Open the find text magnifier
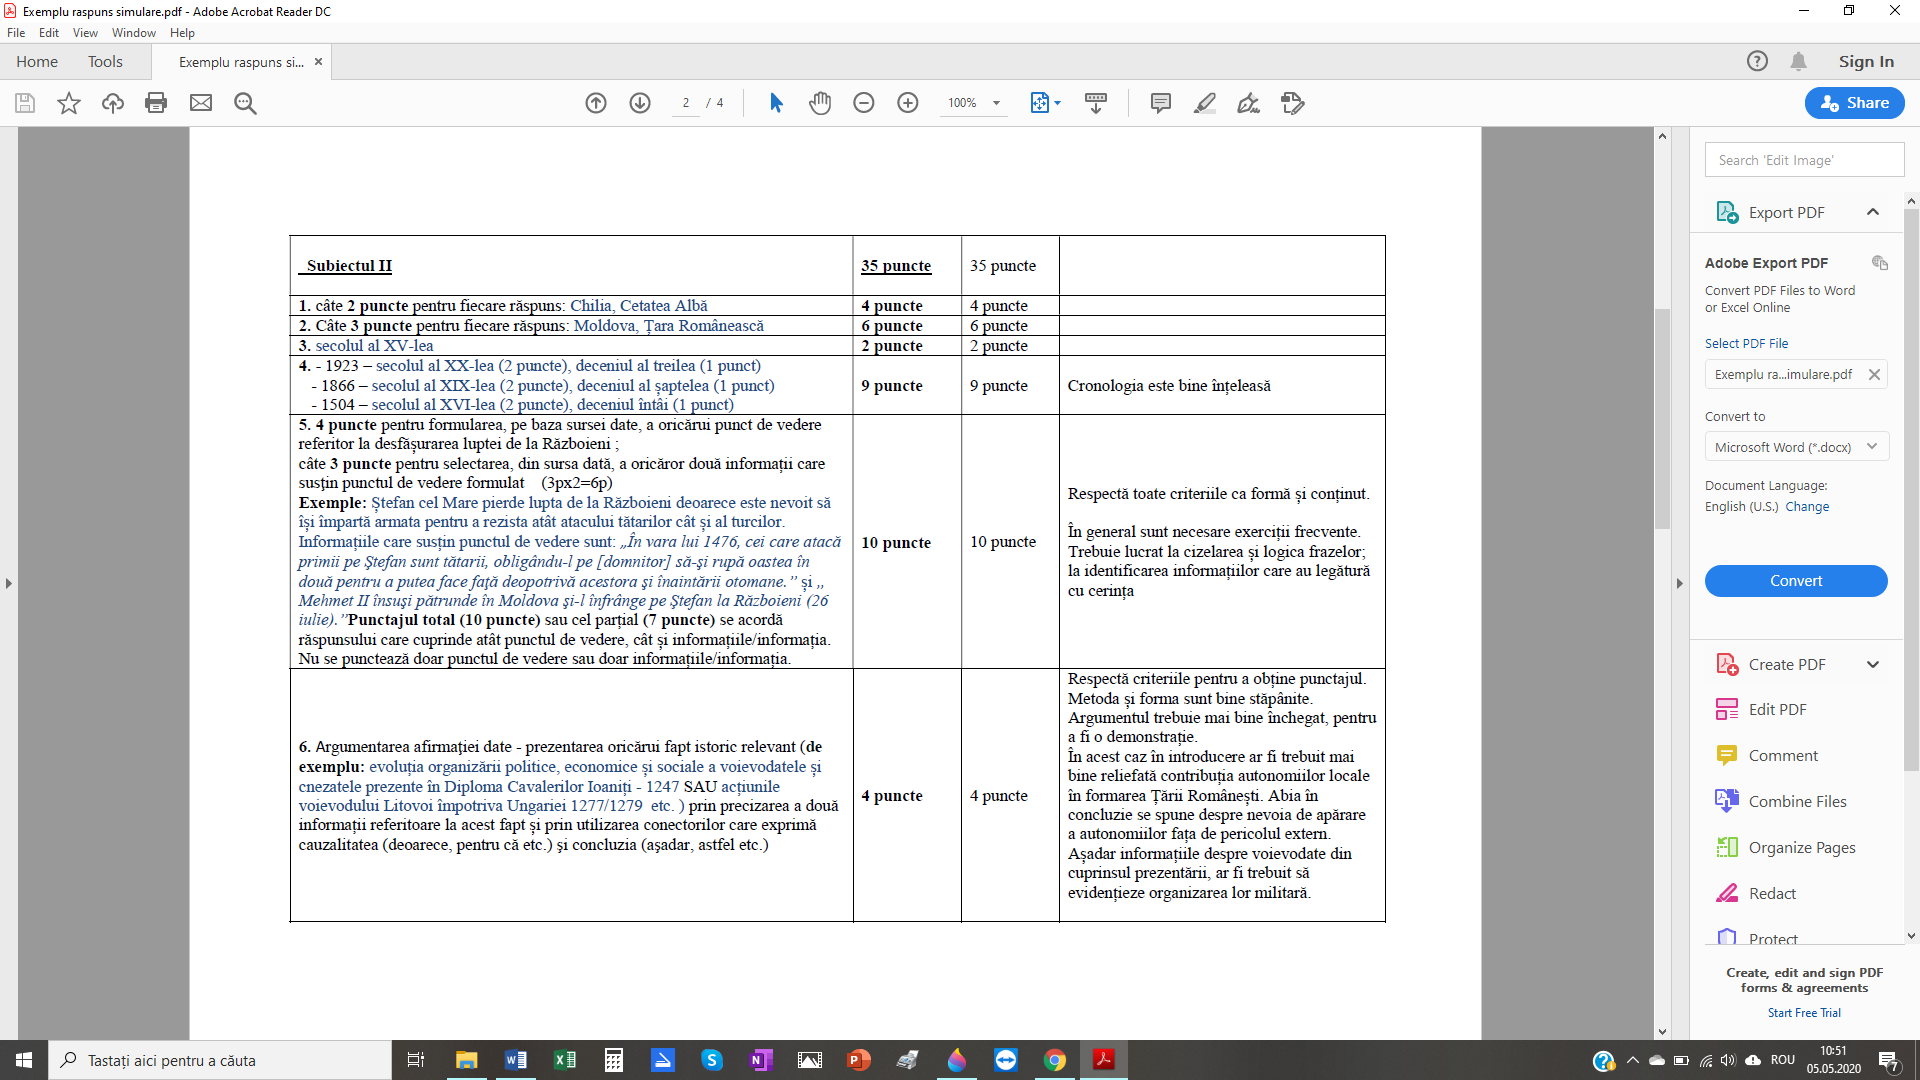Screen dimensions: 1920x1080 click(245, 103)
